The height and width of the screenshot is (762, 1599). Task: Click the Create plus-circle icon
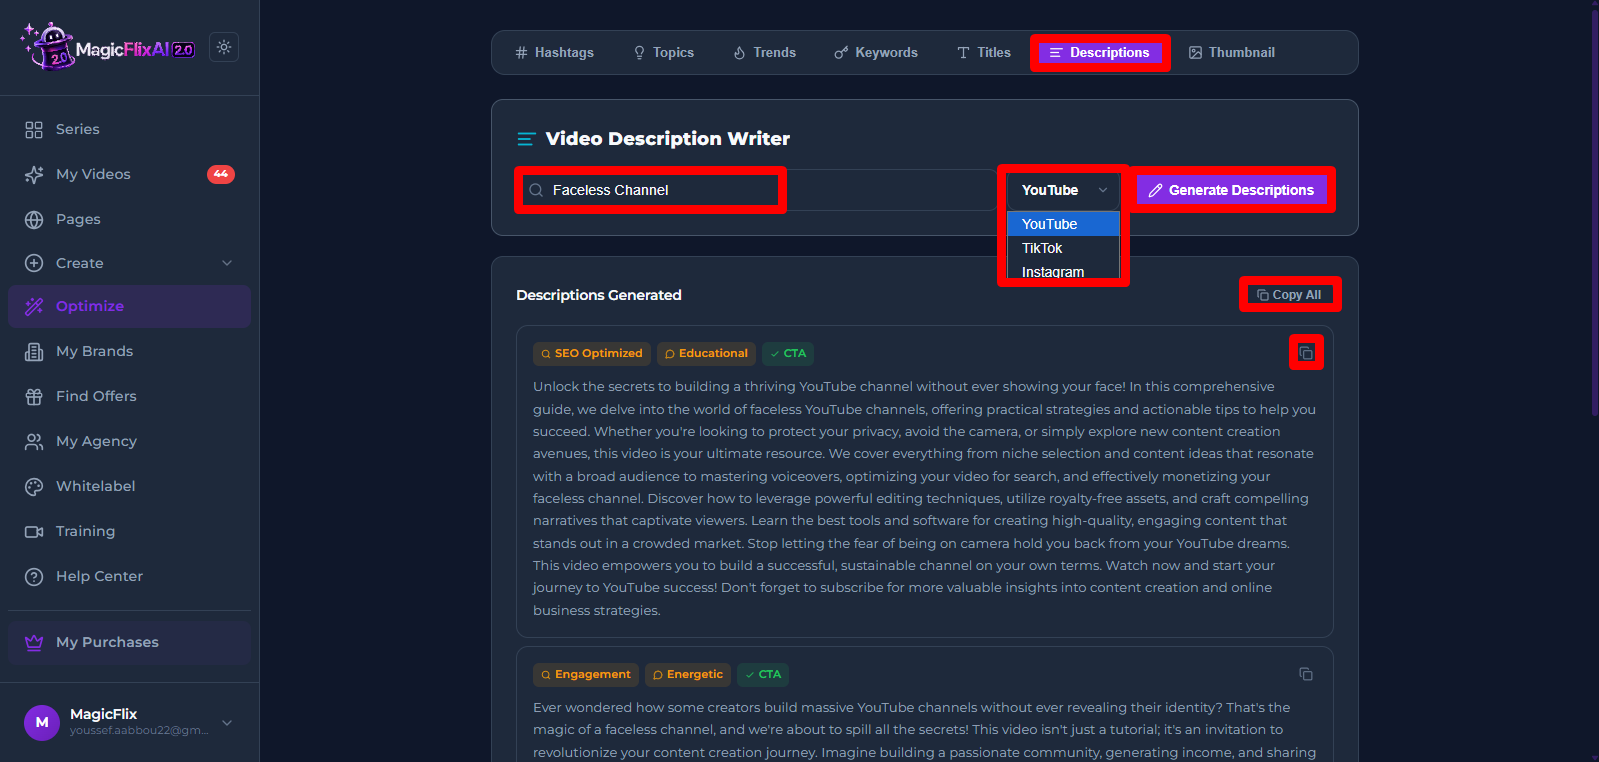34,263
